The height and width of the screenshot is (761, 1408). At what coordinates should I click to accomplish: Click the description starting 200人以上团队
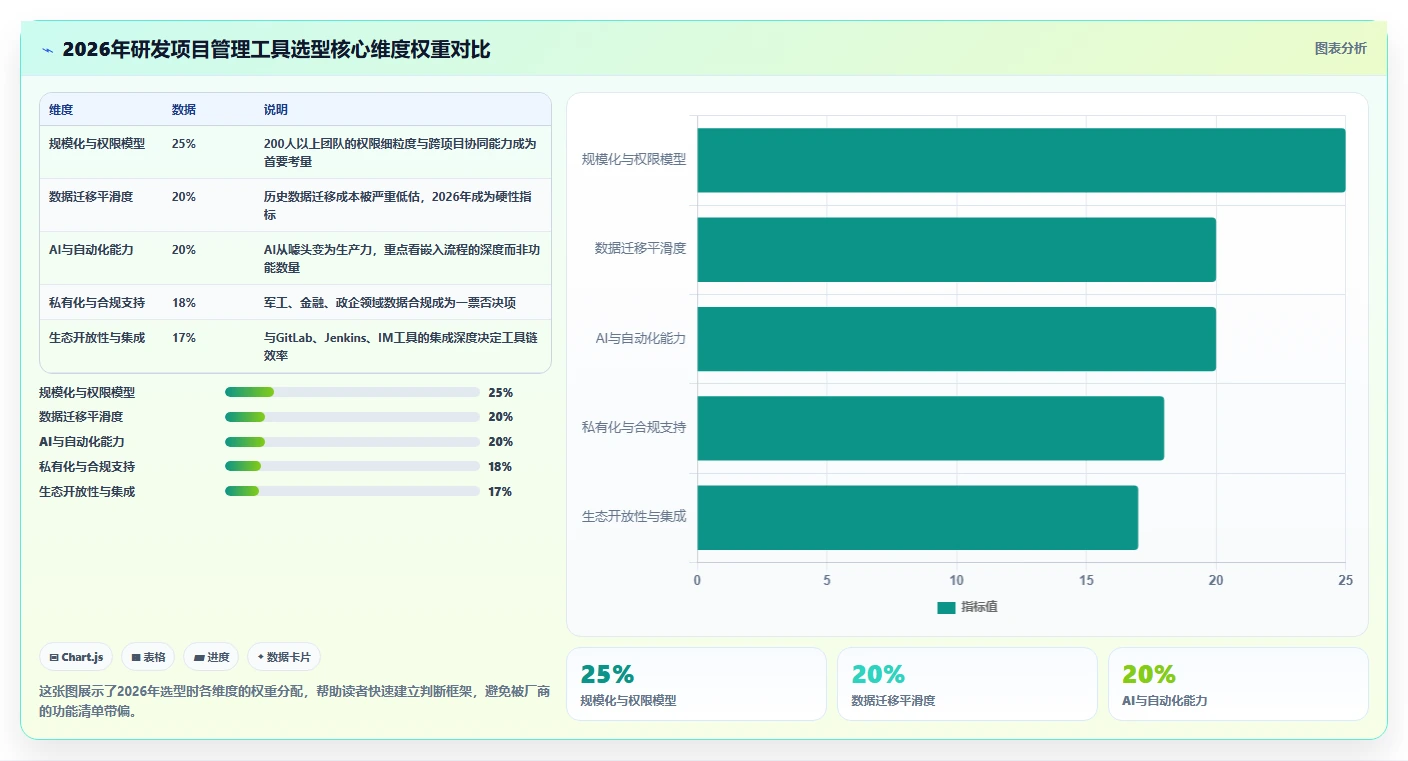pos(400,153)
